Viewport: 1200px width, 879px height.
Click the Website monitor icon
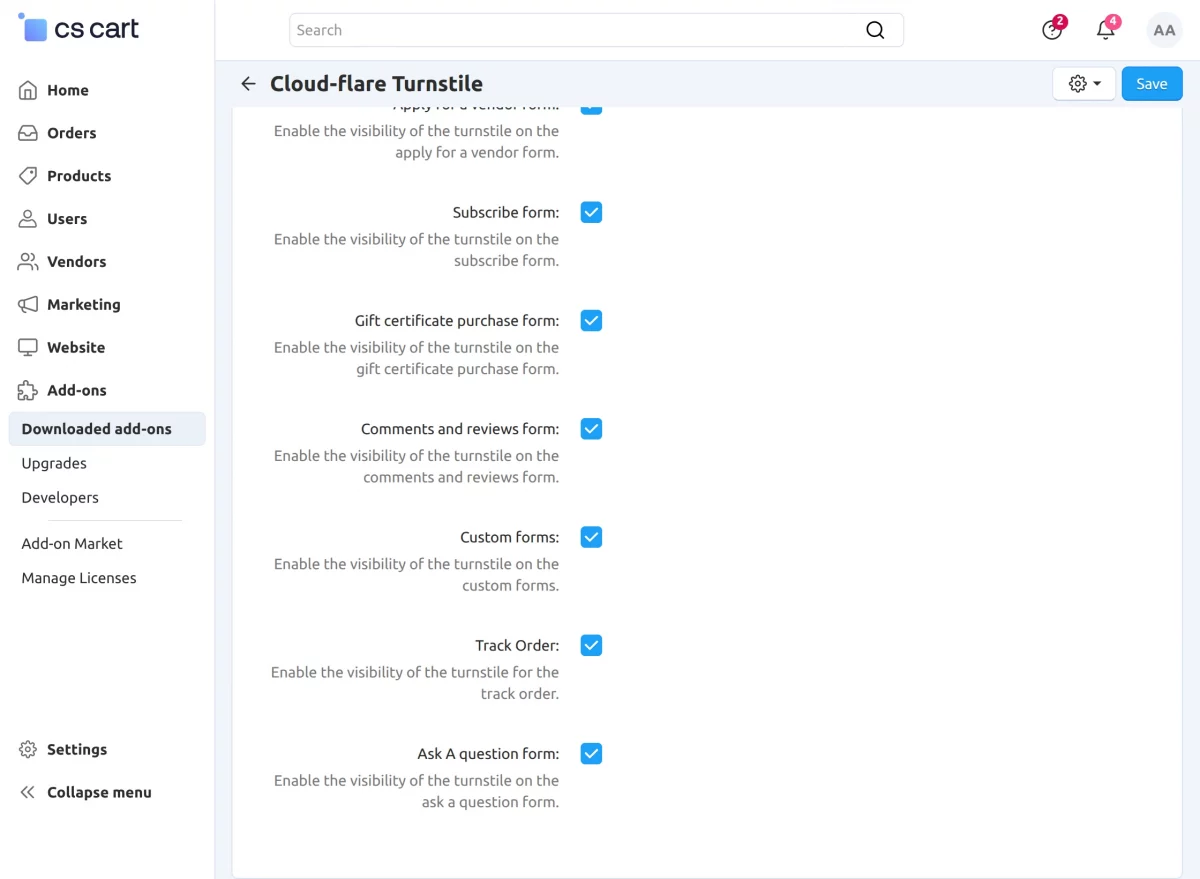[x=28, y=348]
